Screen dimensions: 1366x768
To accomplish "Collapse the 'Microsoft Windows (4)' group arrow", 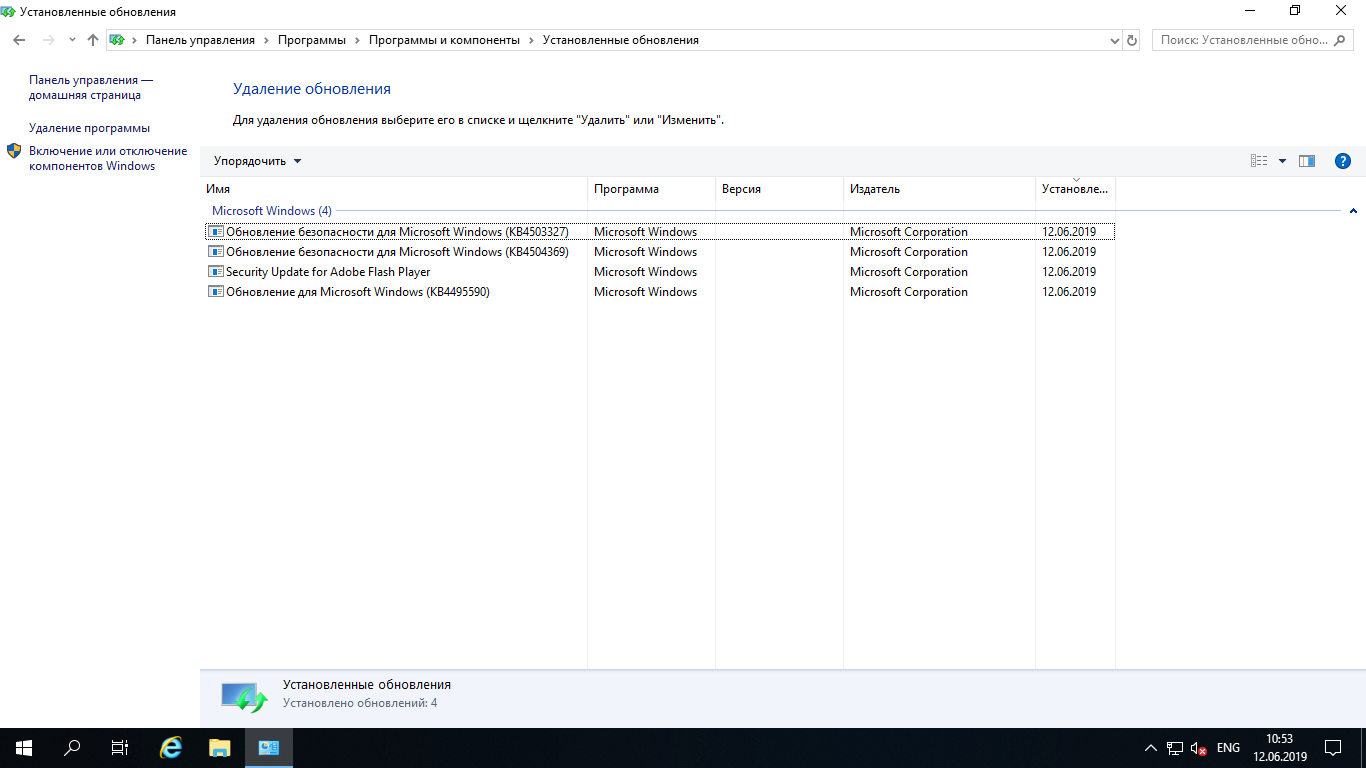I will (x=1353, y=211).
